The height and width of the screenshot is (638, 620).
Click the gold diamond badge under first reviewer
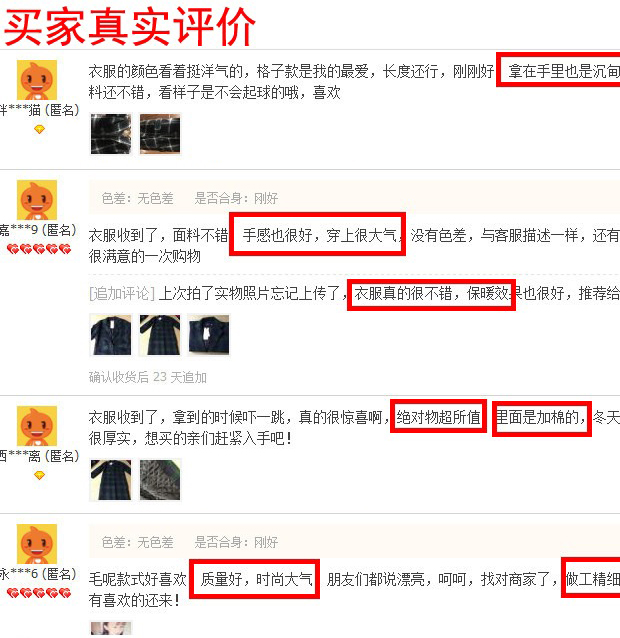coord(39,129)
